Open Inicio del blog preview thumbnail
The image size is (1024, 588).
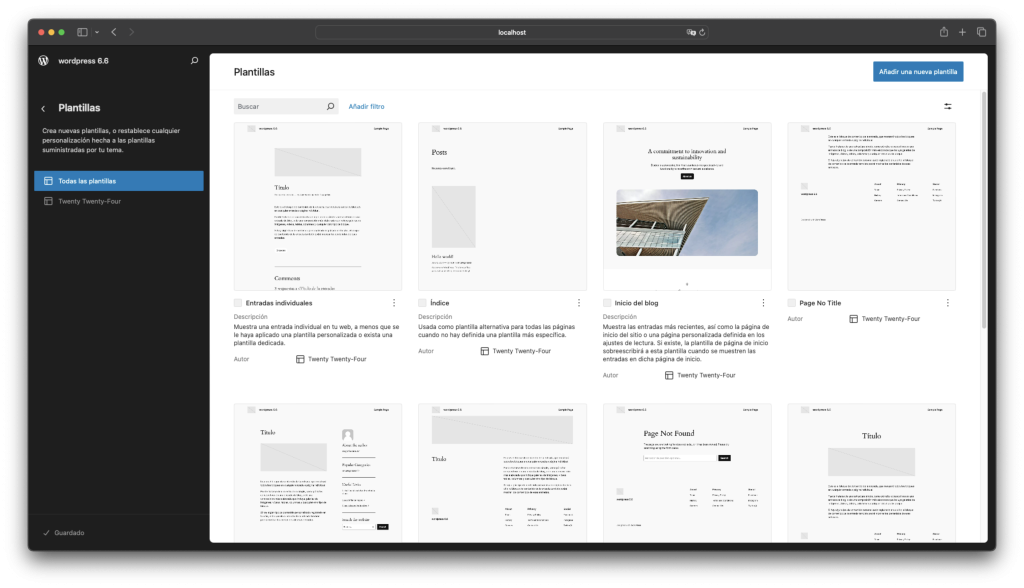pos(687,206)
